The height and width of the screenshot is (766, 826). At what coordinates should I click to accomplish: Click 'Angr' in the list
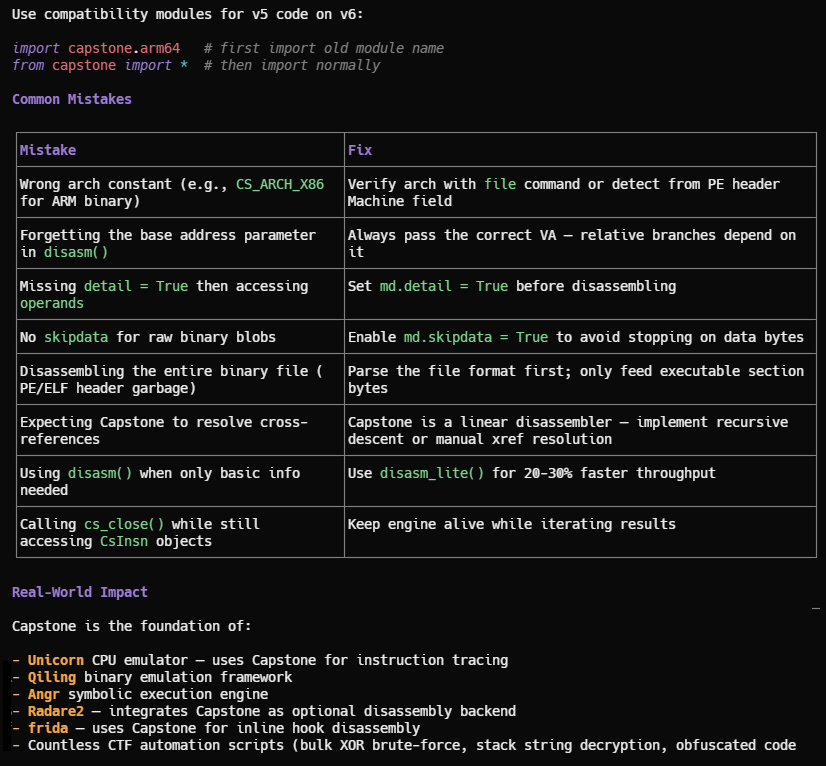44,694
